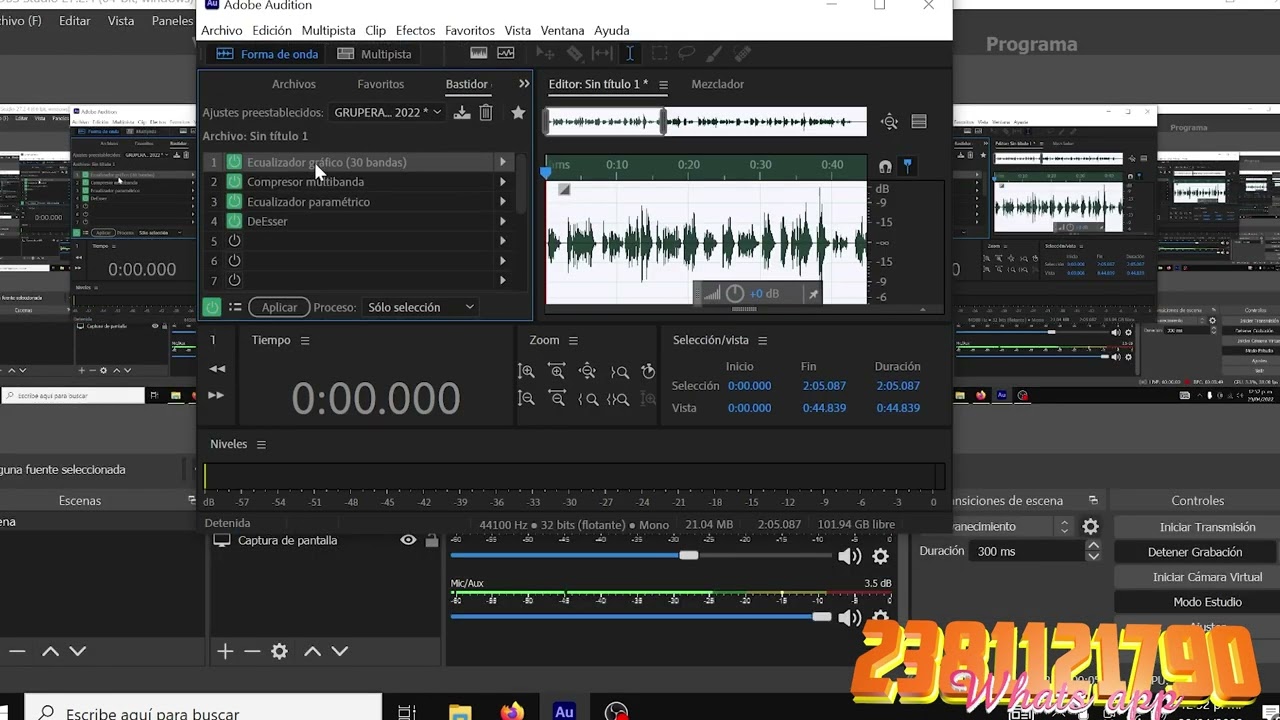Screen dimensions: 1280x720
Task: Zoom to selection in Zoom panel
Action: 618,399
